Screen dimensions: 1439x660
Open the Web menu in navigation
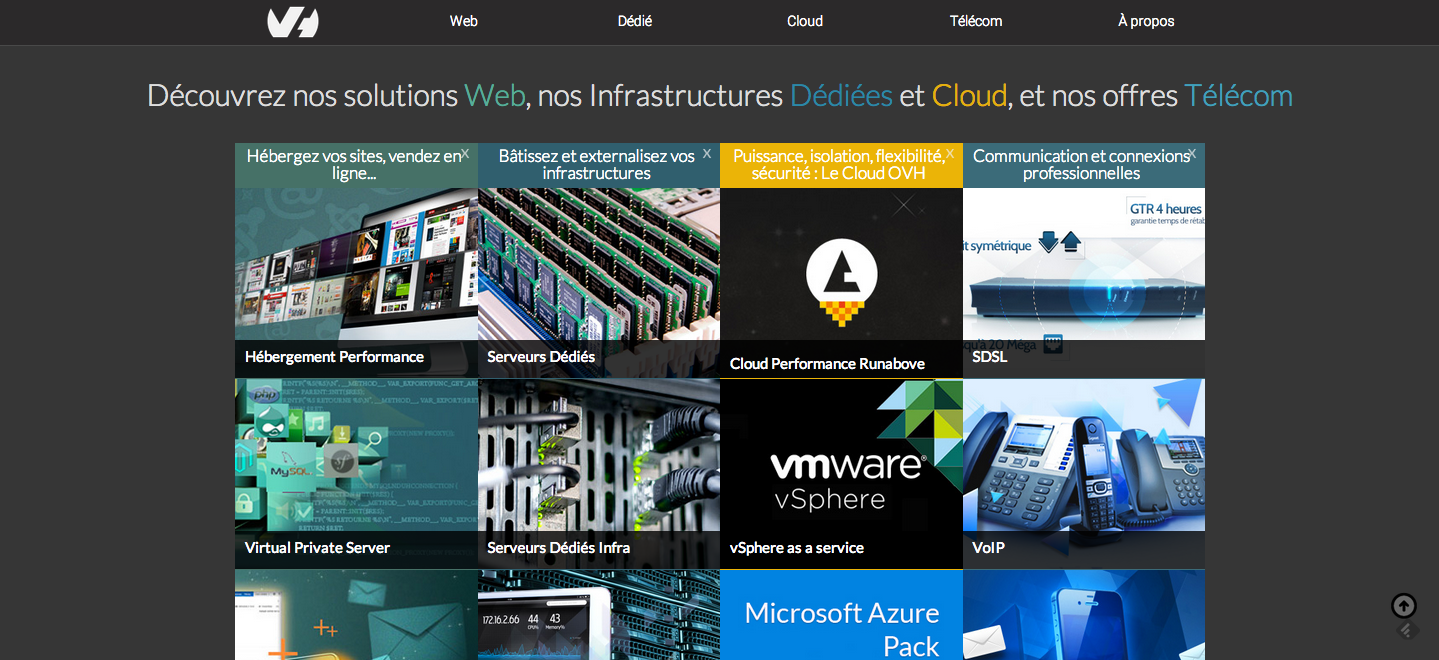pyautogui.click(x=463, y=21)
